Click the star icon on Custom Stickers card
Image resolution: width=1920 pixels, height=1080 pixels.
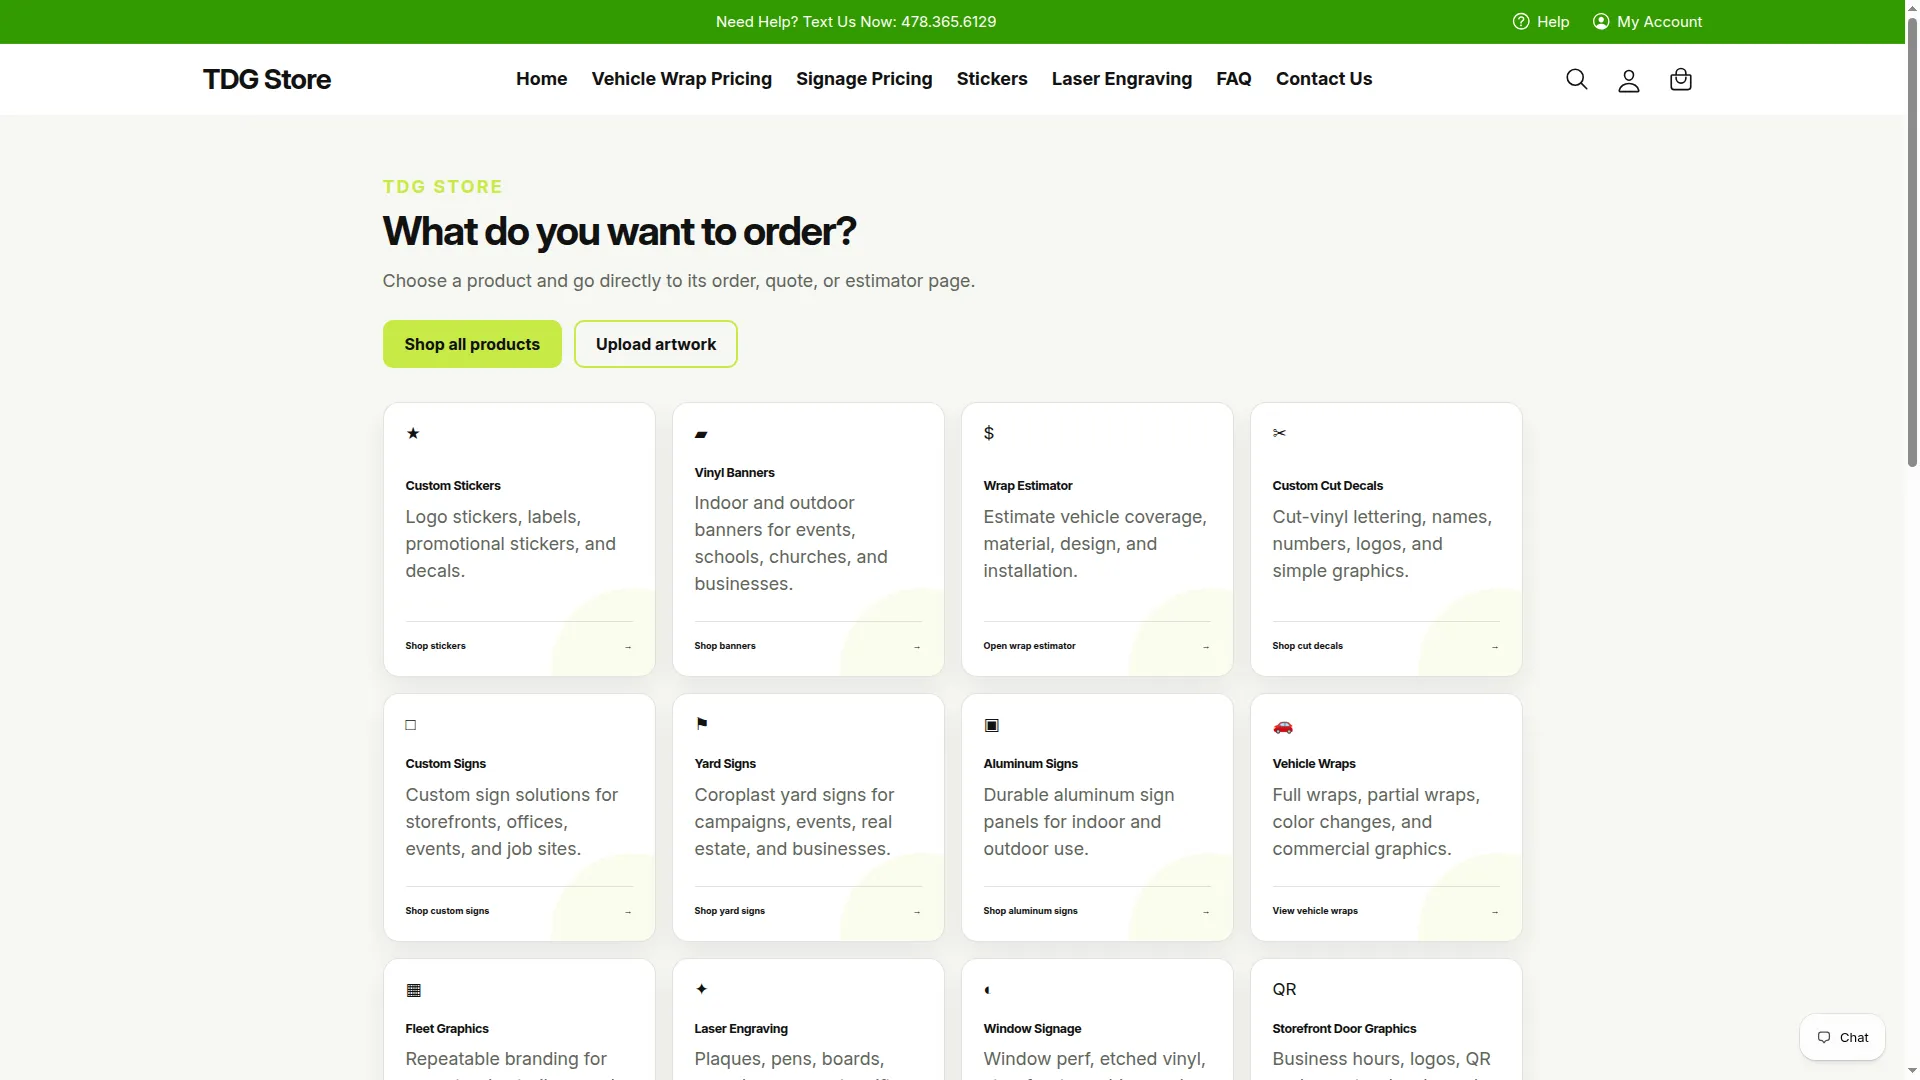[413, 433]
